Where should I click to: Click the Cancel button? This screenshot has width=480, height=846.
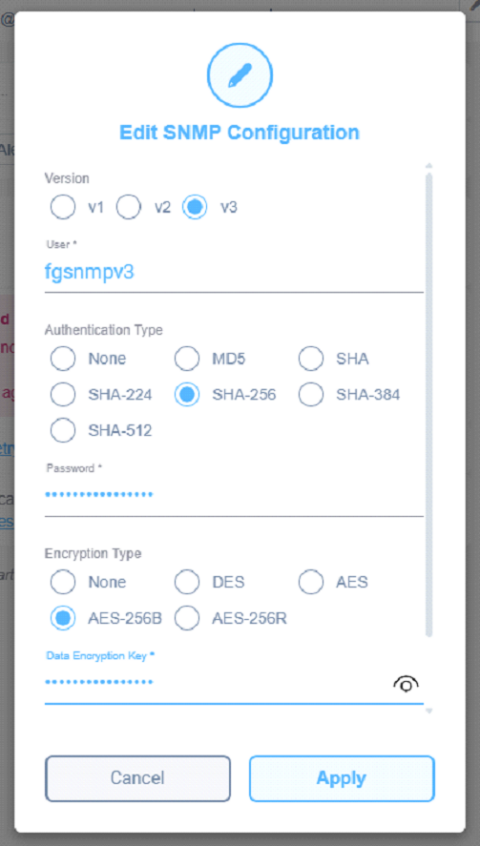coord(138,778)
